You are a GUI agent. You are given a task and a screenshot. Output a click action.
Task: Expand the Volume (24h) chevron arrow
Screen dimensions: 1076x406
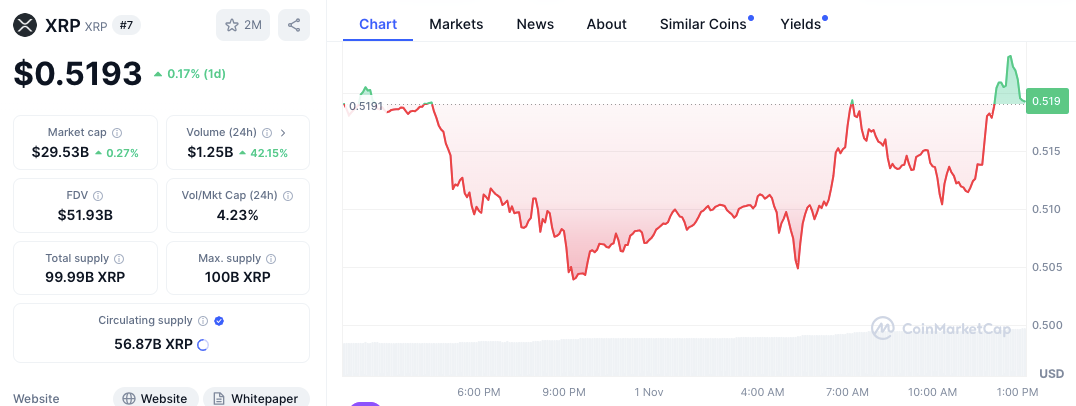click(x=284, y=133)
